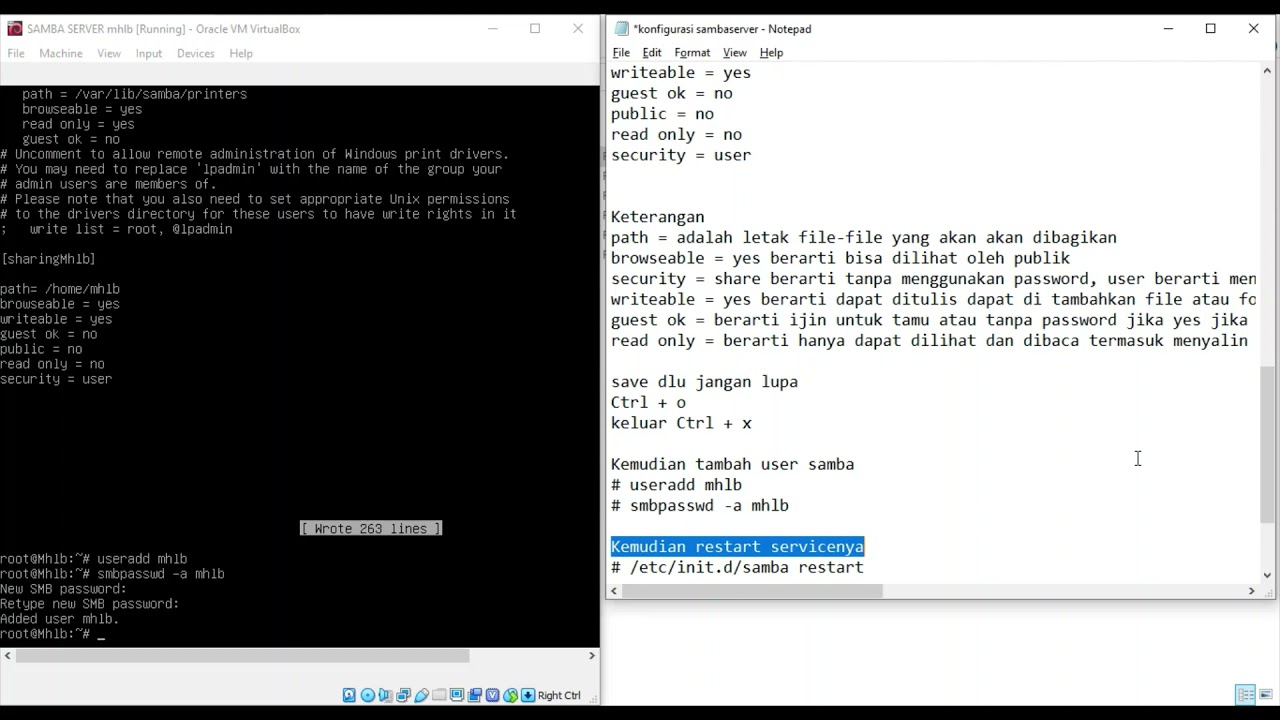Screen dimensions: 1280x720
Task: Click Notepad scroll up arrow
Action: (1268, 71)
